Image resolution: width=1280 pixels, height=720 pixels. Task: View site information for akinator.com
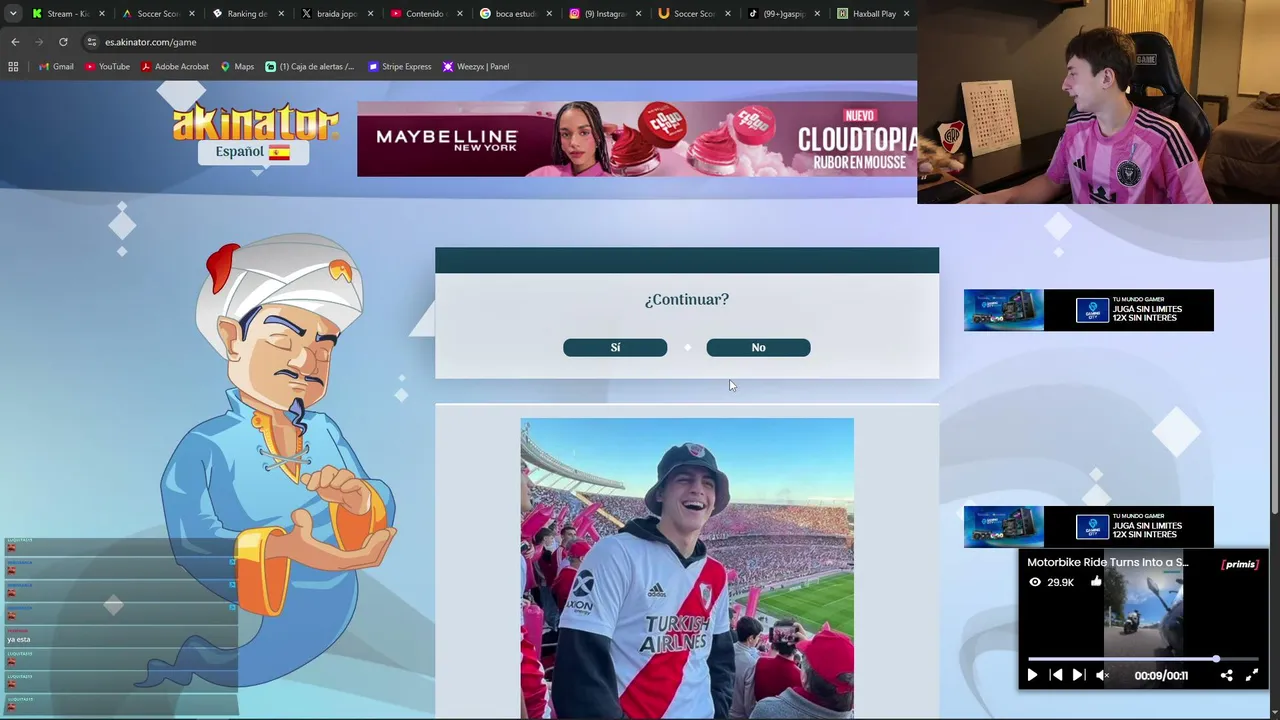pos(92,42)
